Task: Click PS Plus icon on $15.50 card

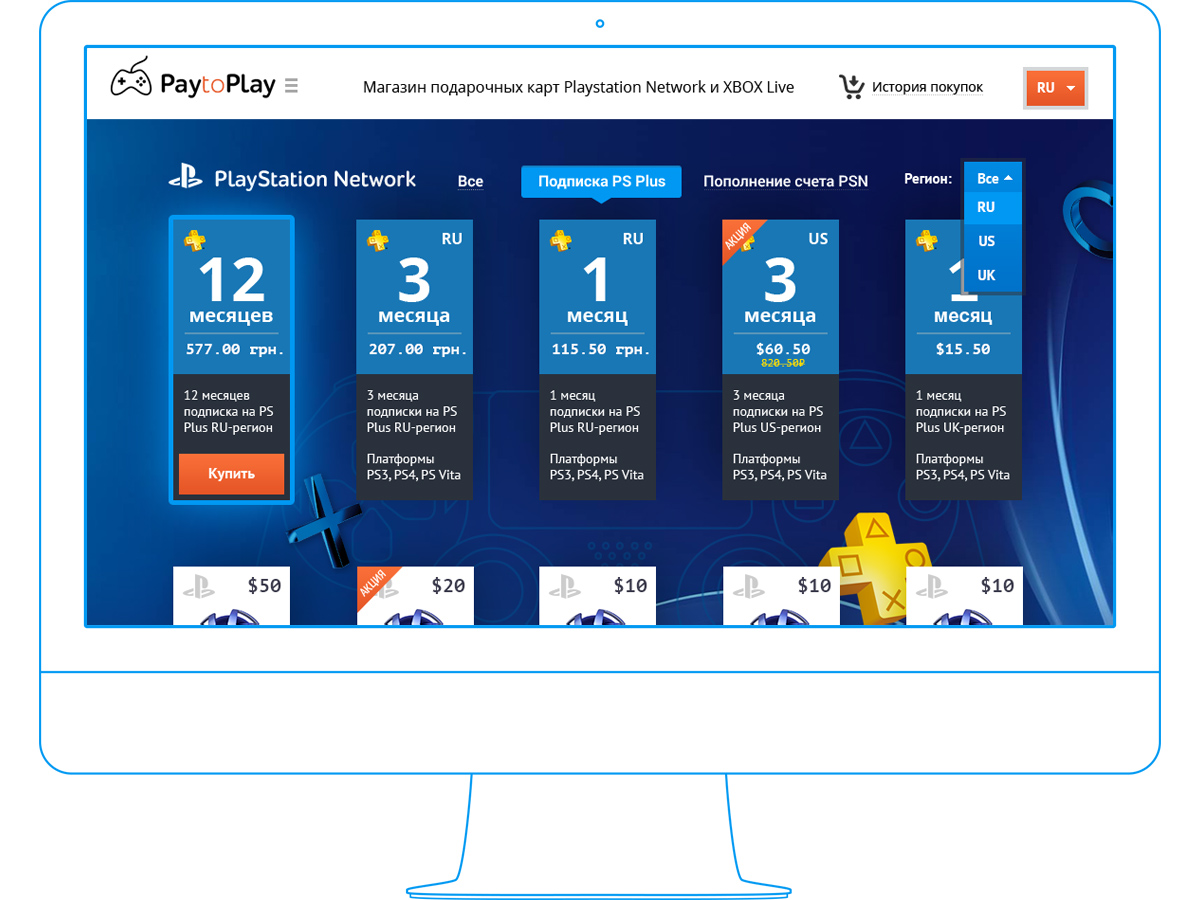Action: (926, 240)
